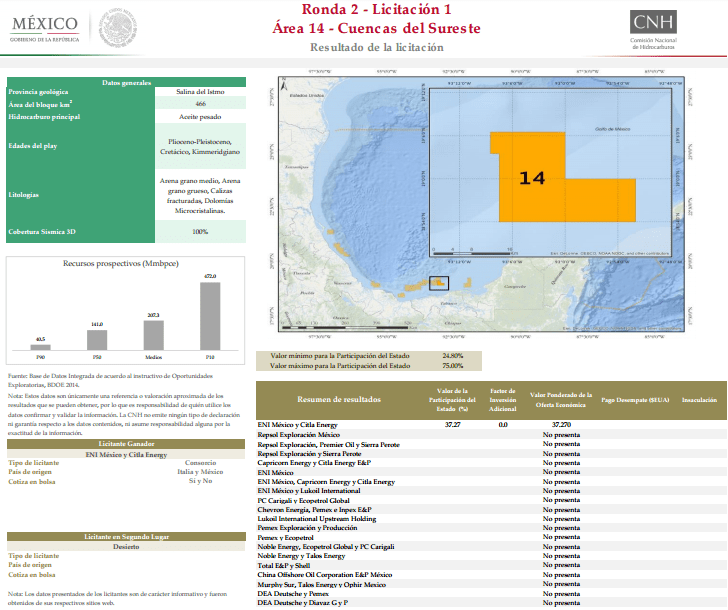The image size is (728, 610).
Task: Click 'Salina del Istmo' value
Action: [200, 91]
